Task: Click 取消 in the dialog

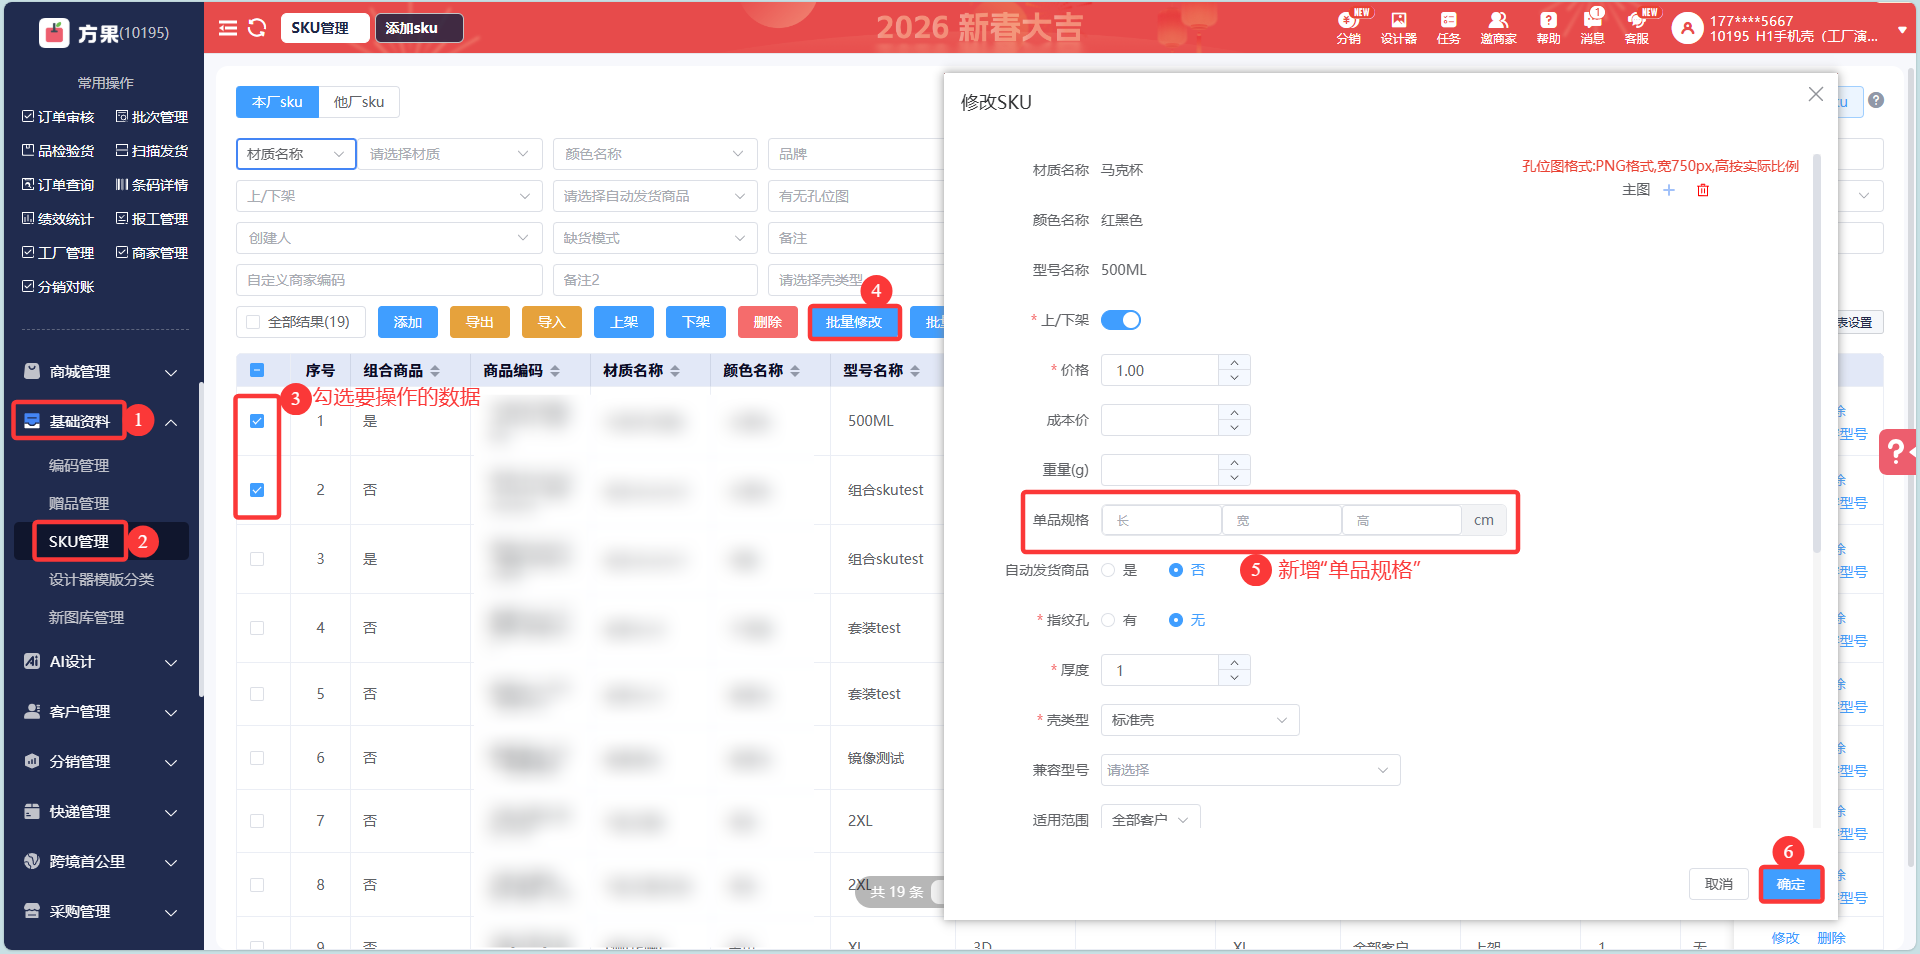Action: pyautogui.click(x=1719, y=884)
